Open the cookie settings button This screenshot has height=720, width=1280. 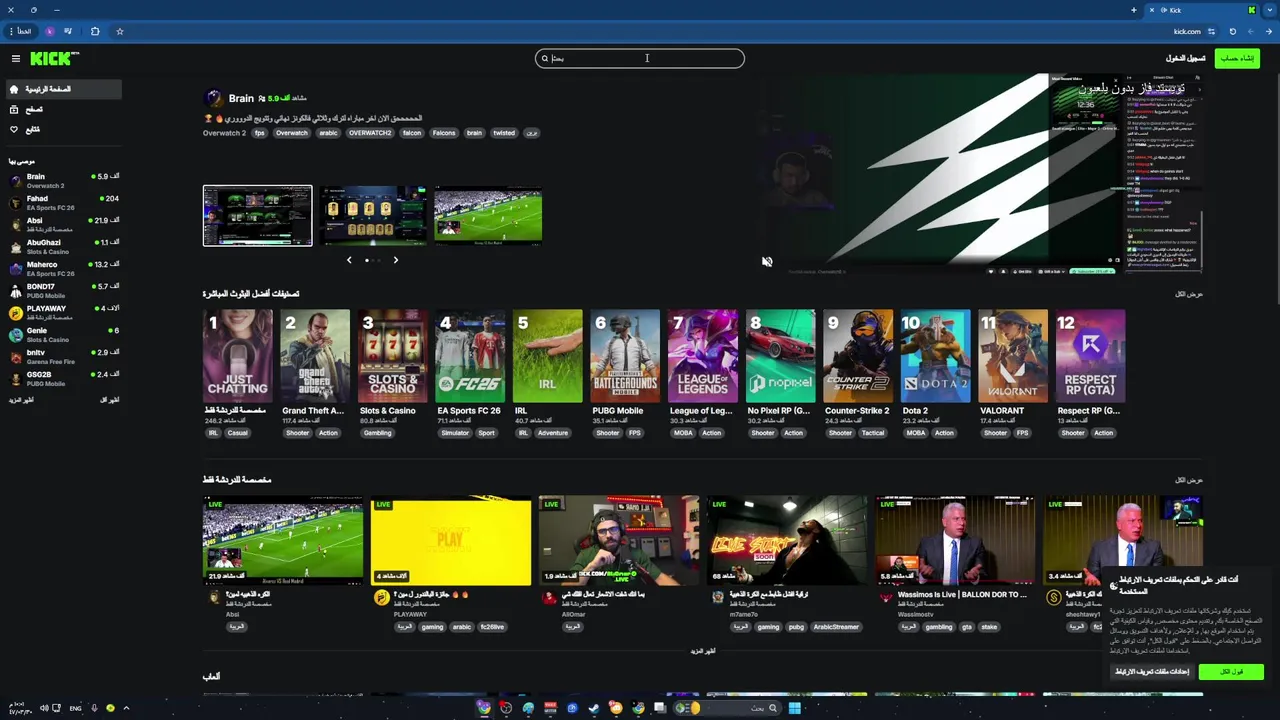[1152, 672]
